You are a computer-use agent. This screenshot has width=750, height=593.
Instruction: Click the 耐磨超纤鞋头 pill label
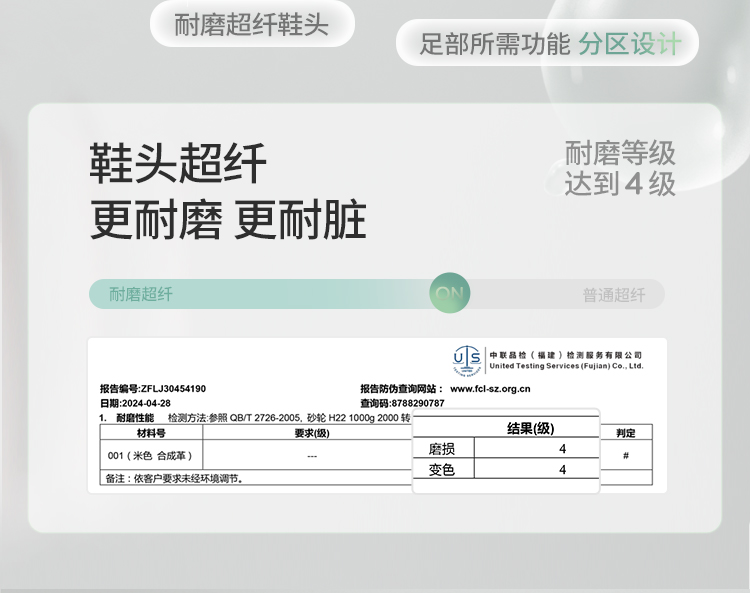point(252,25)
